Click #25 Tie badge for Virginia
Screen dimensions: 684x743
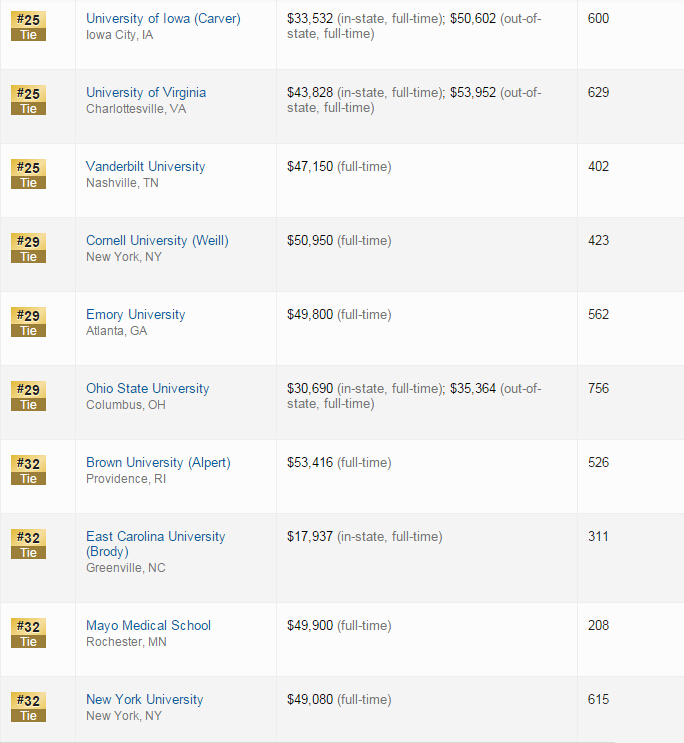[28, 100]
